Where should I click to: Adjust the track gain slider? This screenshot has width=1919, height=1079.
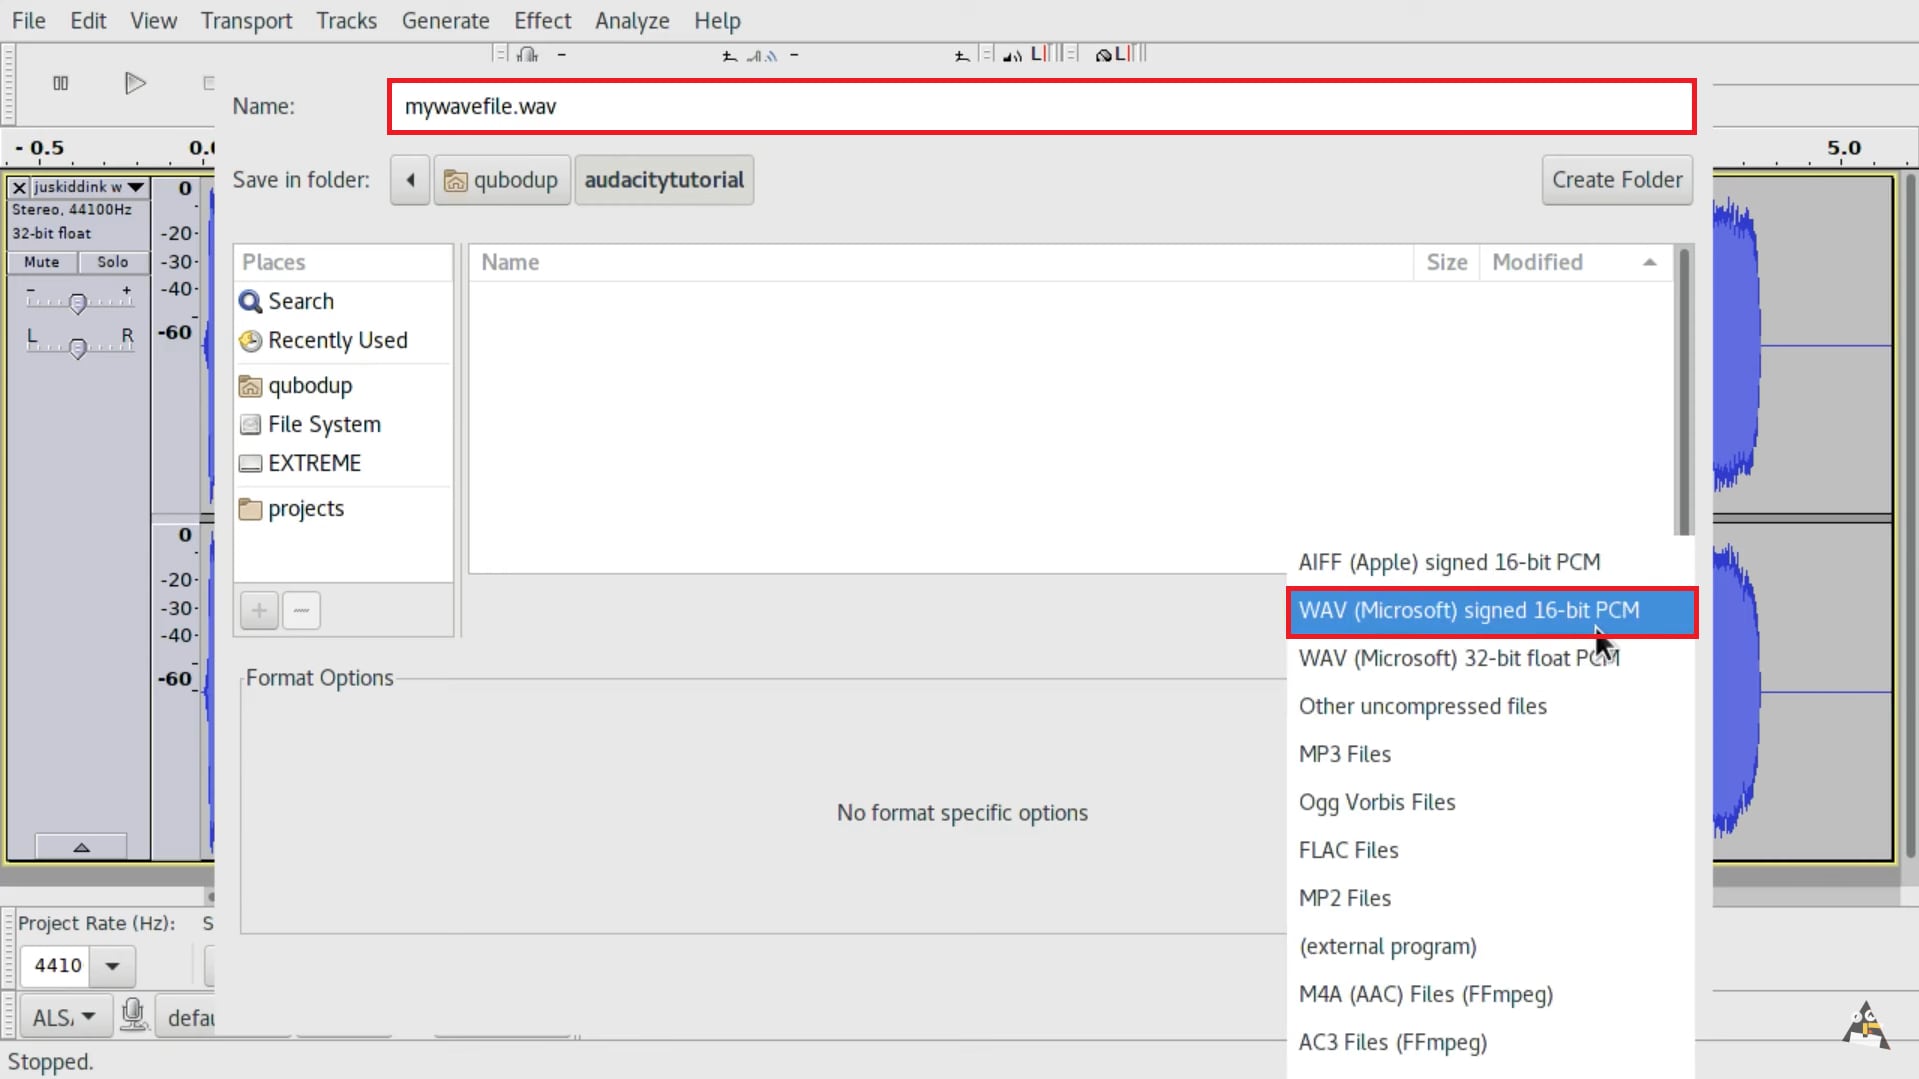pyautogui.click(x=78, y=301)
